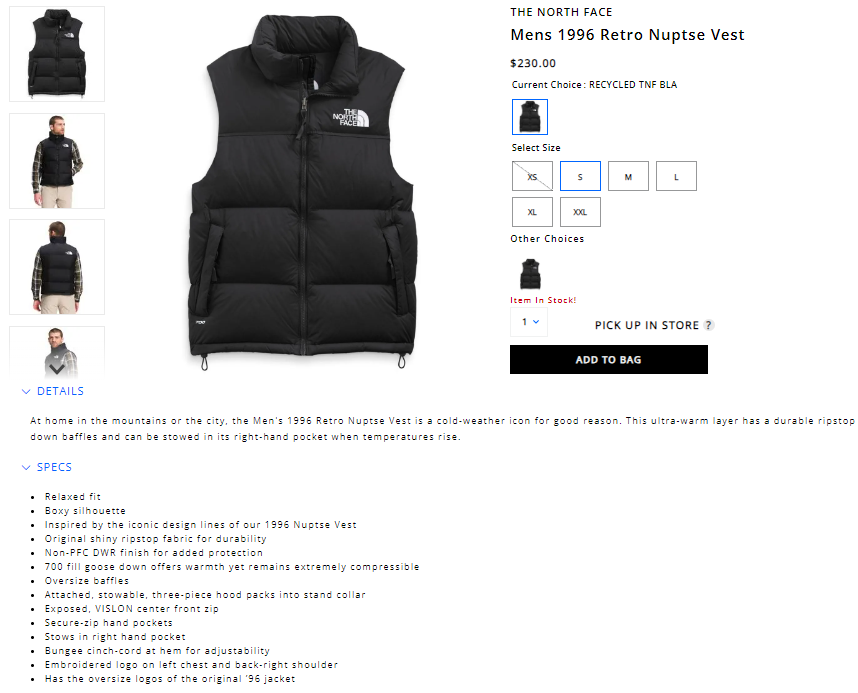Click the crossed-out XS size box
Viewport: 858px width, 693px height.
point(532,176)
